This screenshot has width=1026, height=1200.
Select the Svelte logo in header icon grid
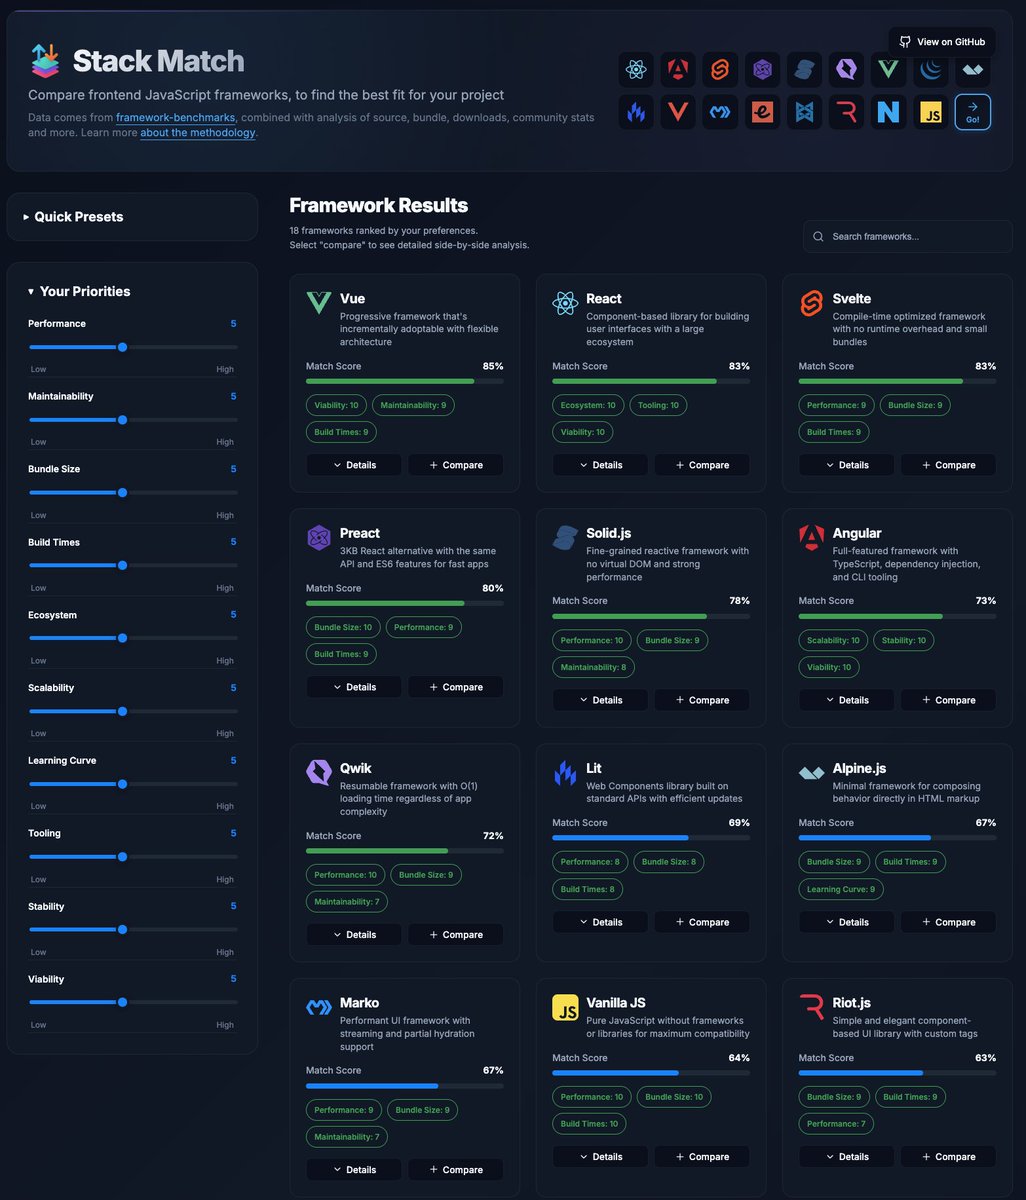[x=720, y=69]
